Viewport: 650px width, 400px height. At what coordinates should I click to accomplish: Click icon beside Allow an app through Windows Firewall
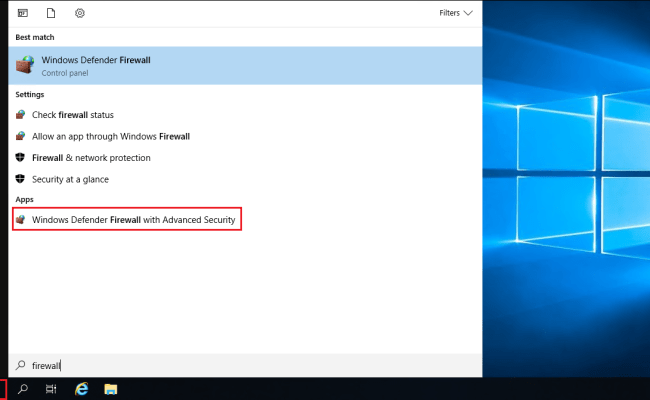tap(20, 136)
